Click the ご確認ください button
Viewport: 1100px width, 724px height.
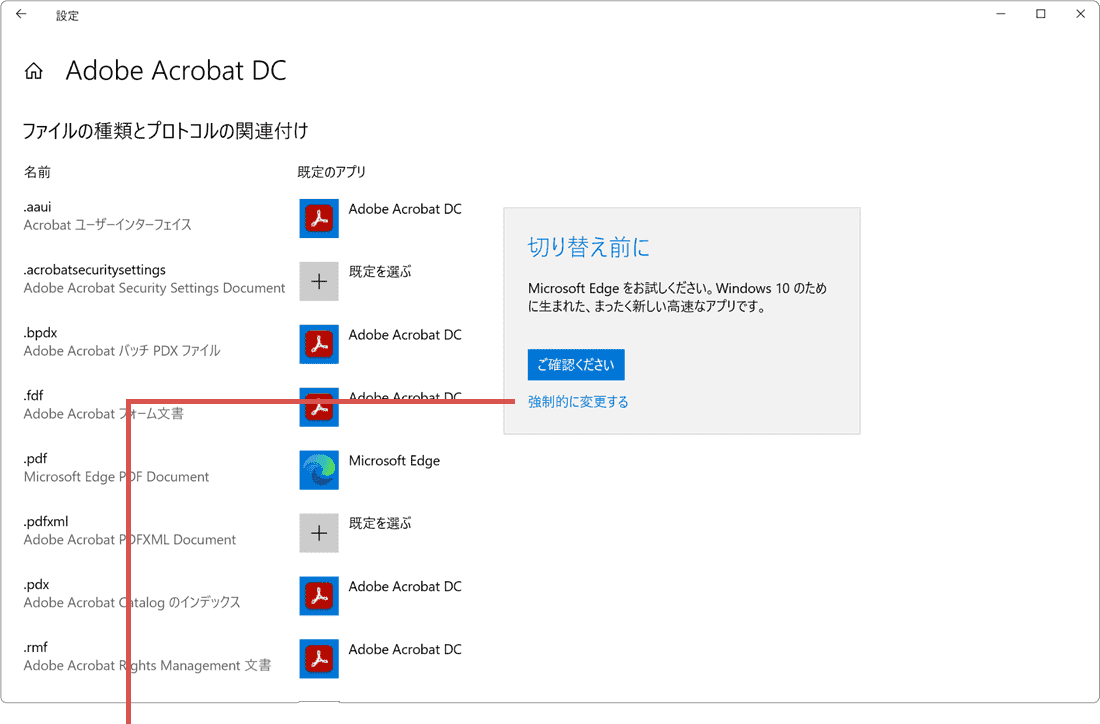tap(576, 364)
